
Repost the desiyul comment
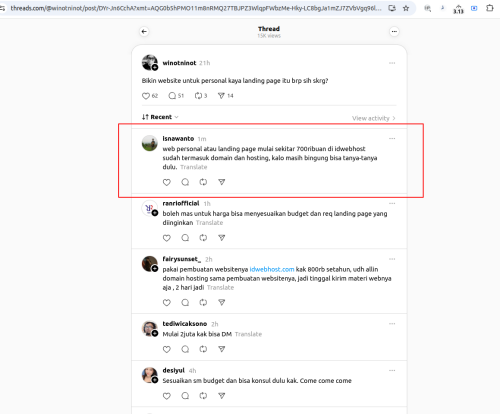203,396
